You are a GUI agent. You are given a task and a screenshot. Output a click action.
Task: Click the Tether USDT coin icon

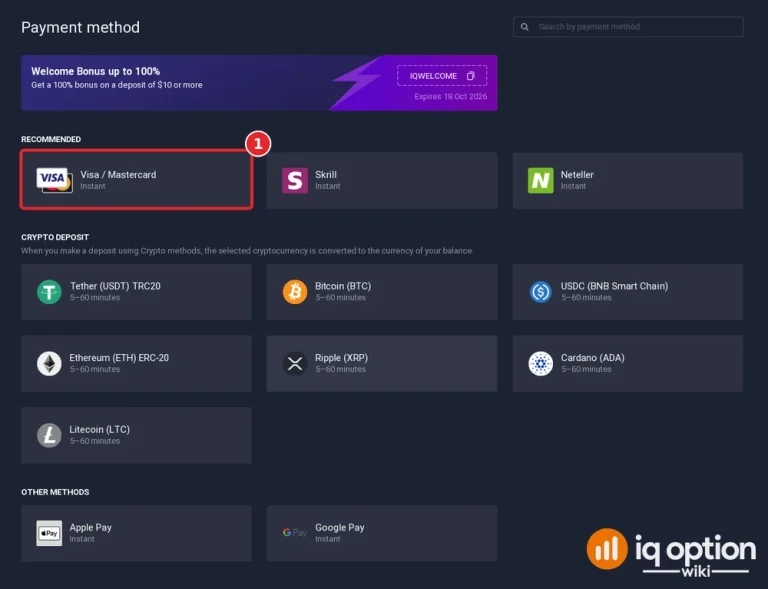(49, 292)
